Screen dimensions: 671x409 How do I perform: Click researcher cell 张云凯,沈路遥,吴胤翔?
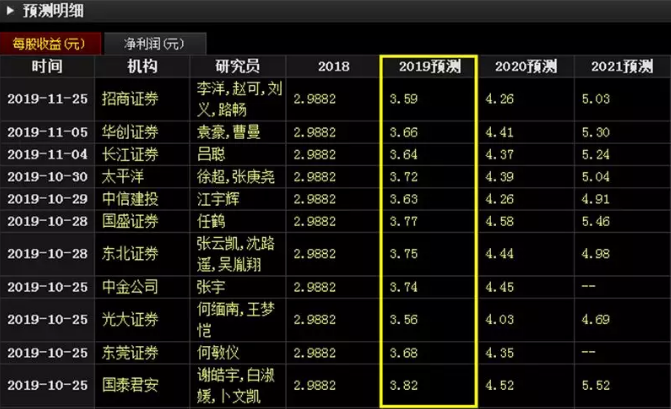(236, 254)
